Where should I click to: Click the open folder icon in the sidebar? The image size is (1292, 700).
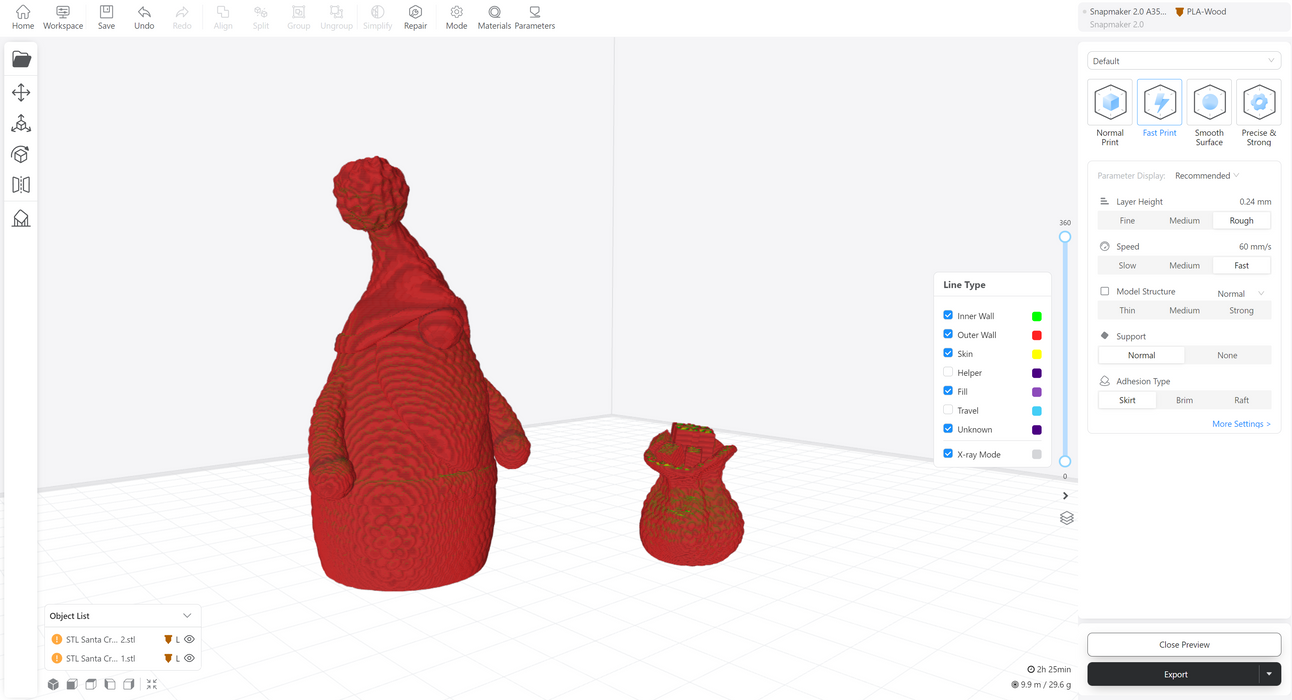(x=21, y=59)
